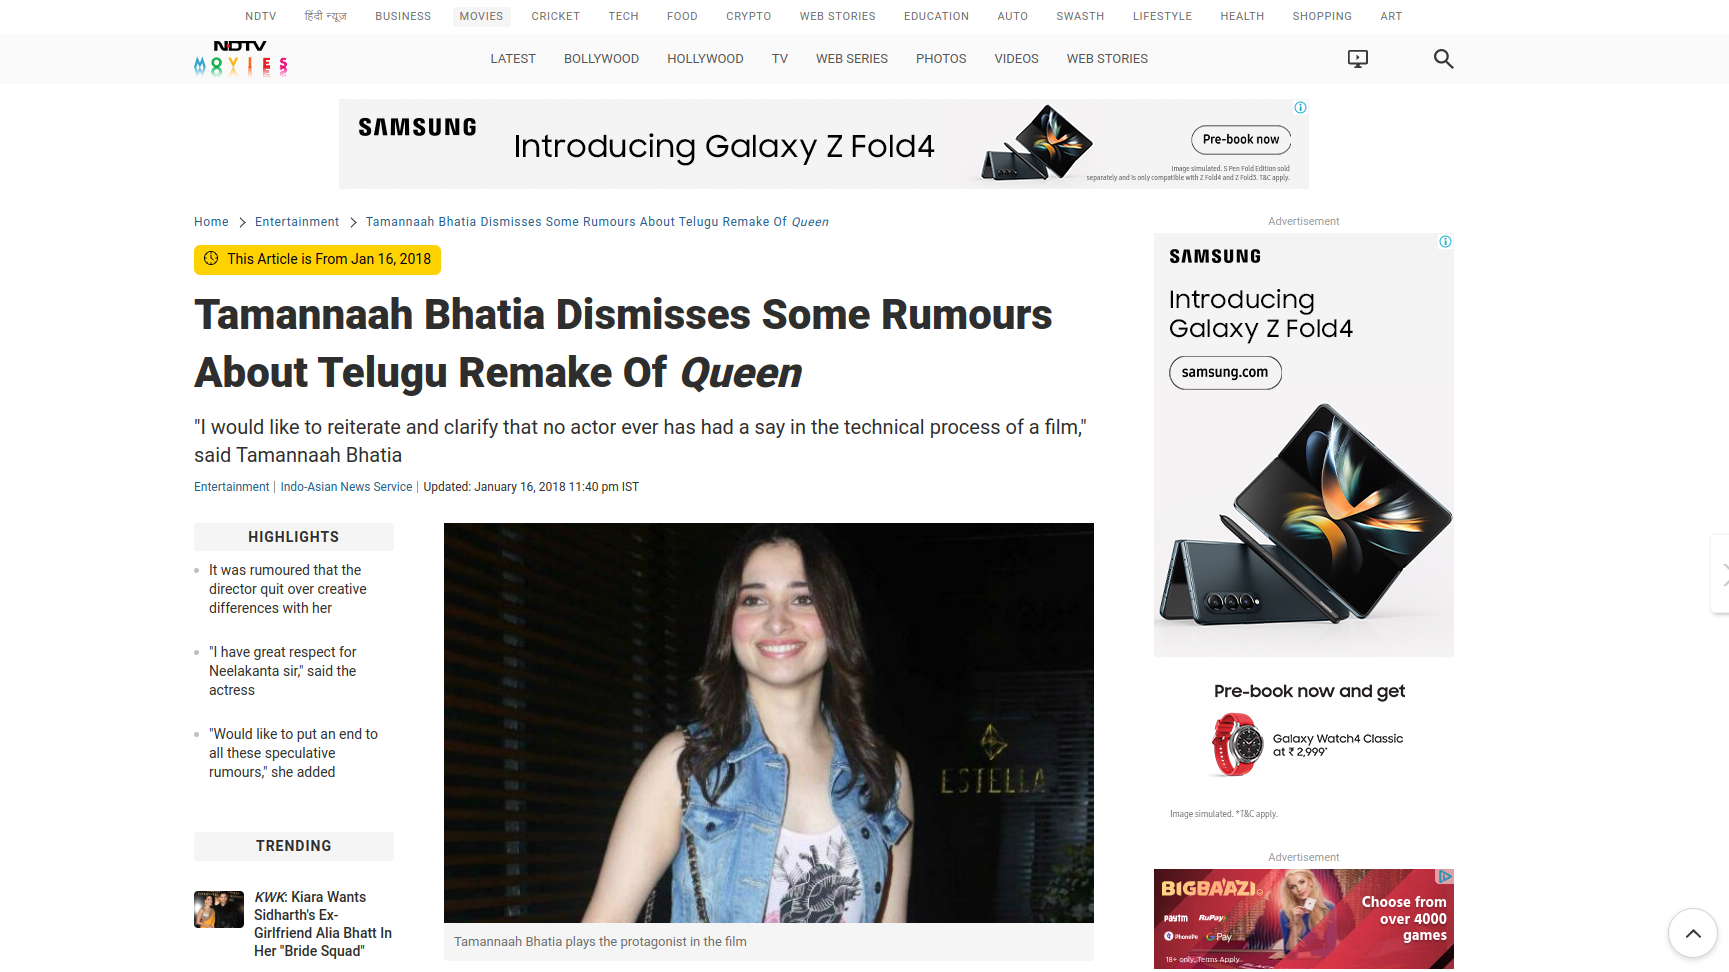Open the search magnifier icon
The height and width of the screenshot is (972, 1729).
pos(1443,59)
